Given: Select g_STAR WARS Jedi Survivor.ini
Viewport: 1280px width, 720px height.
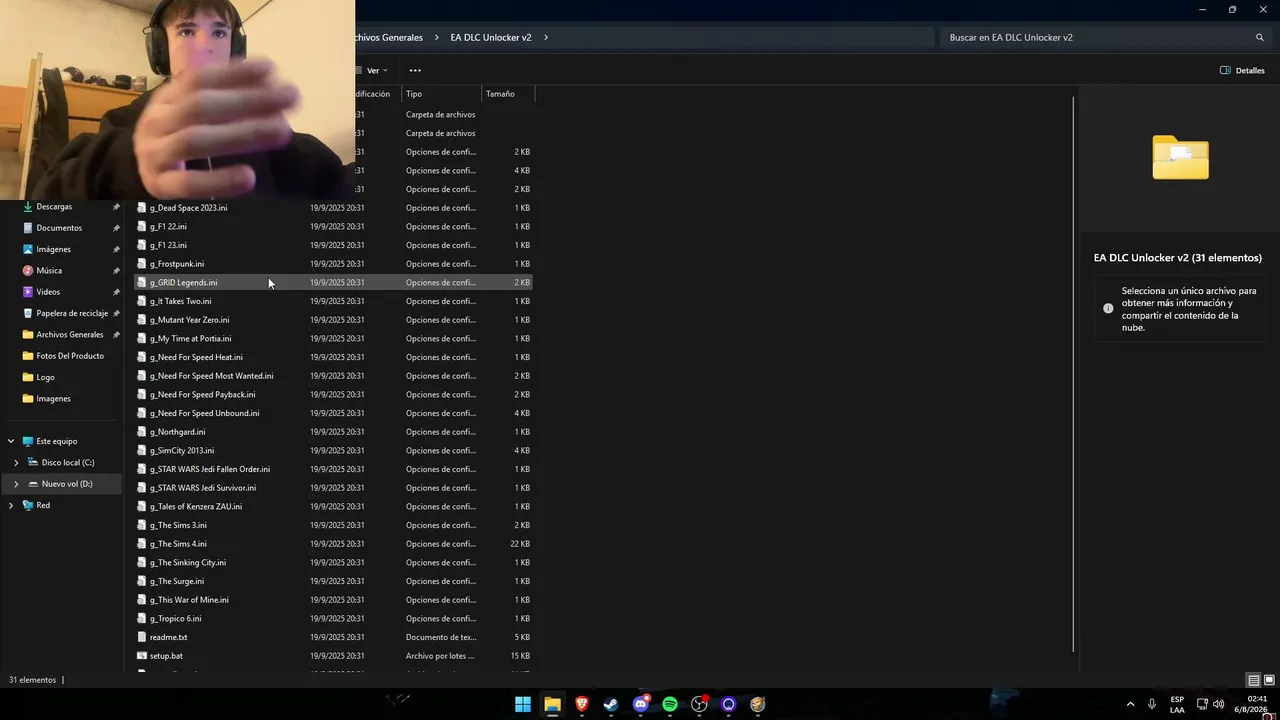Looking at the screenshot, I should 333,488.
